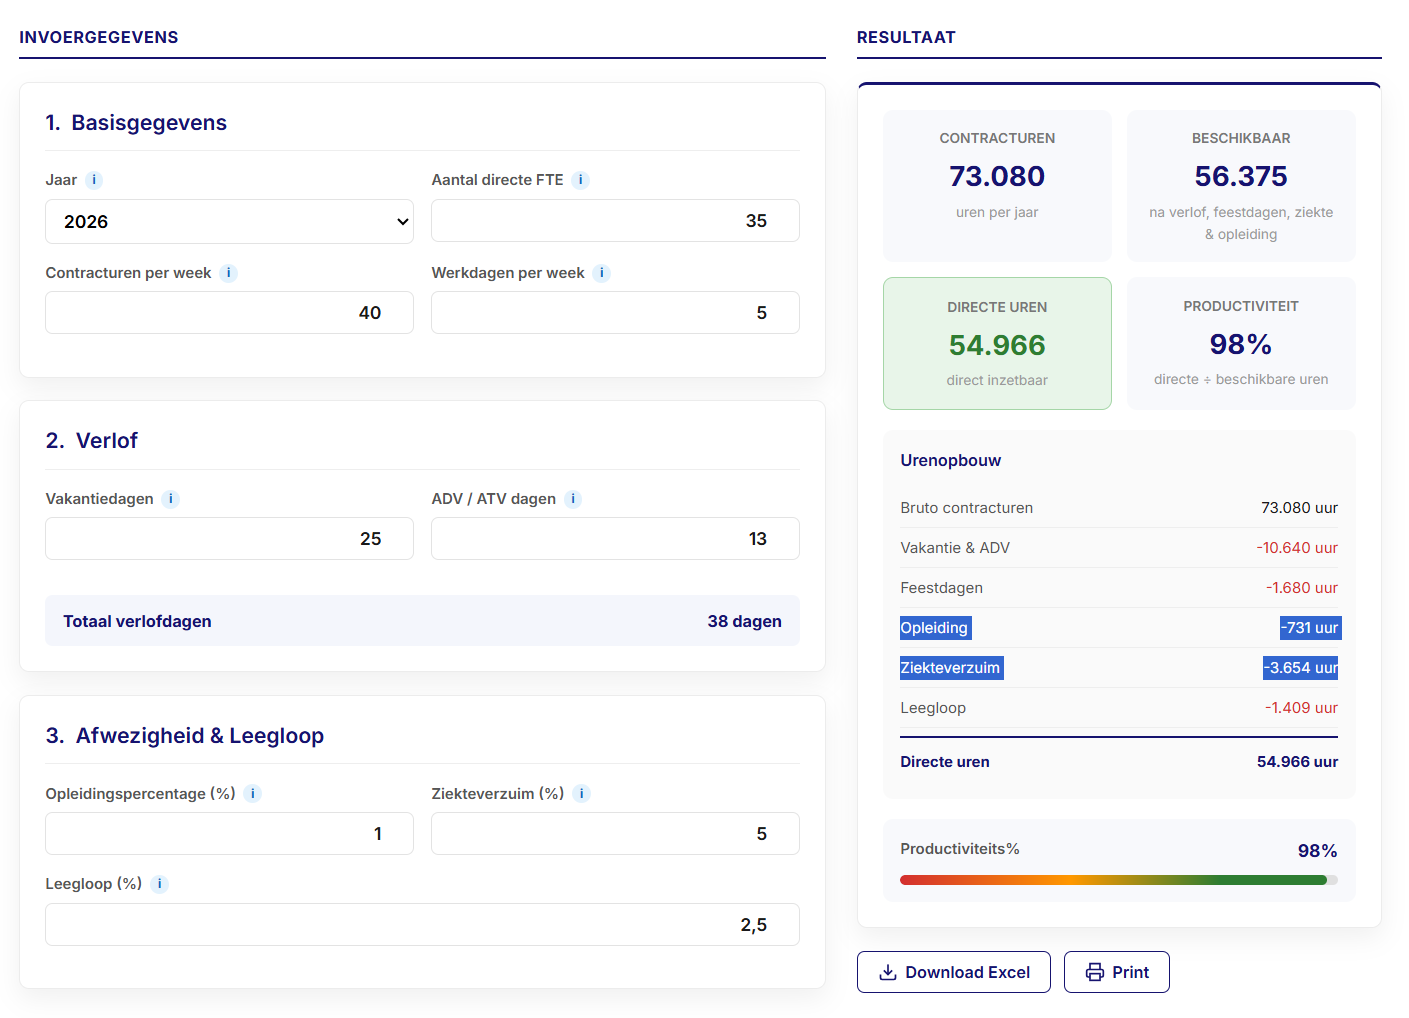Click the Afwezigheid & Leegloop heading
Viewport: 1409px width, 1018px height.
185,736
